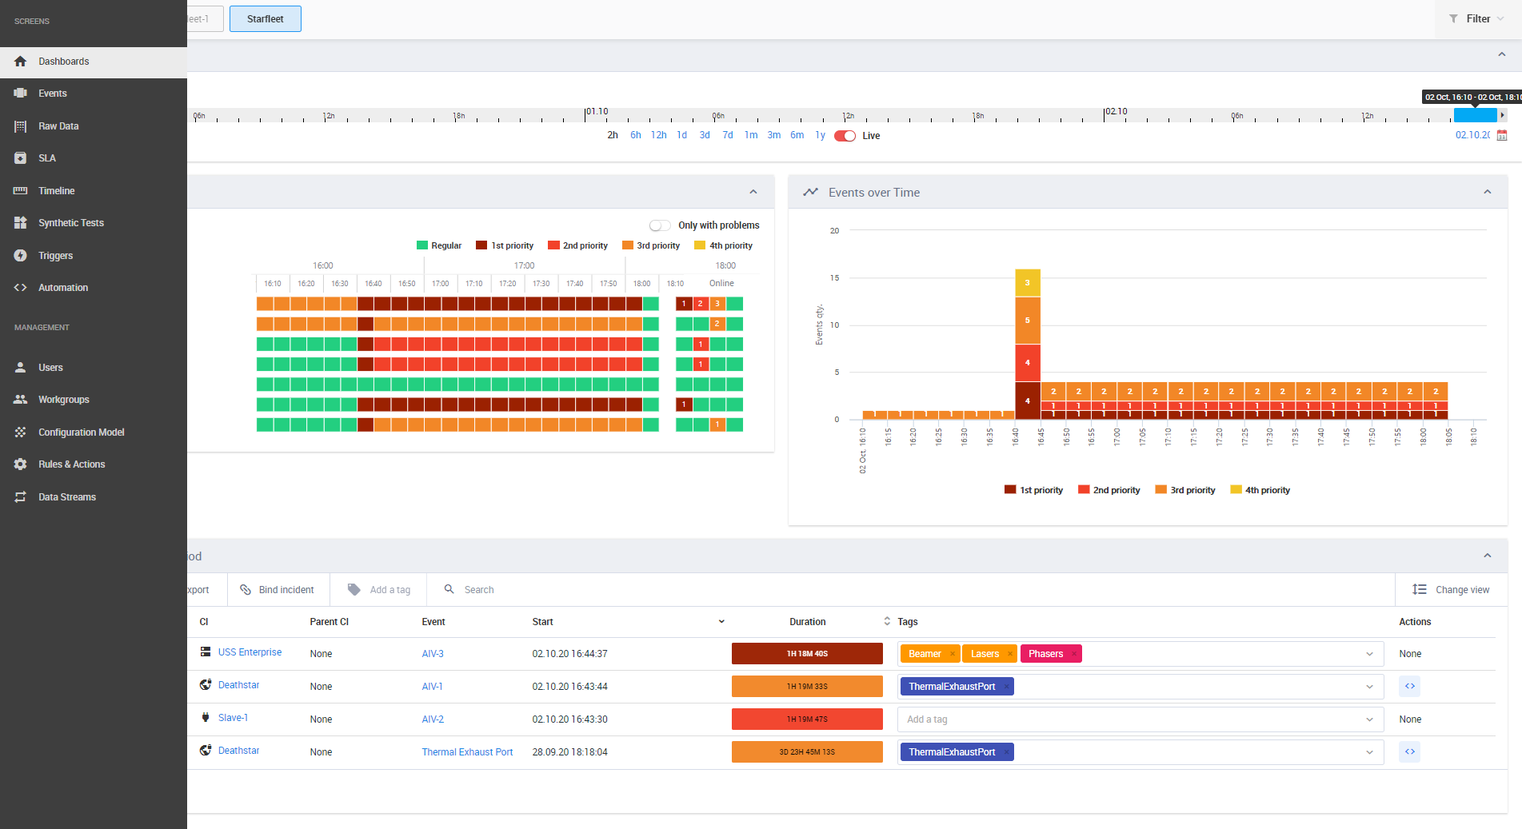Screen dimensions: 1522x829
Task: Click the Raw Data table icon
Action: (20, 126)
